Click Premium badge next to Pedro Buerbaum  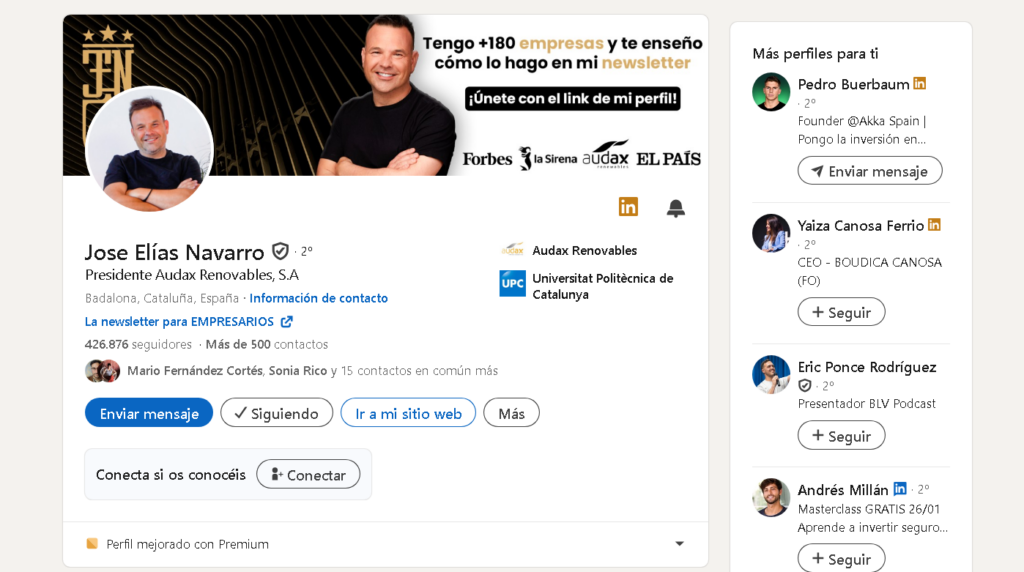(x=920, y=84)
